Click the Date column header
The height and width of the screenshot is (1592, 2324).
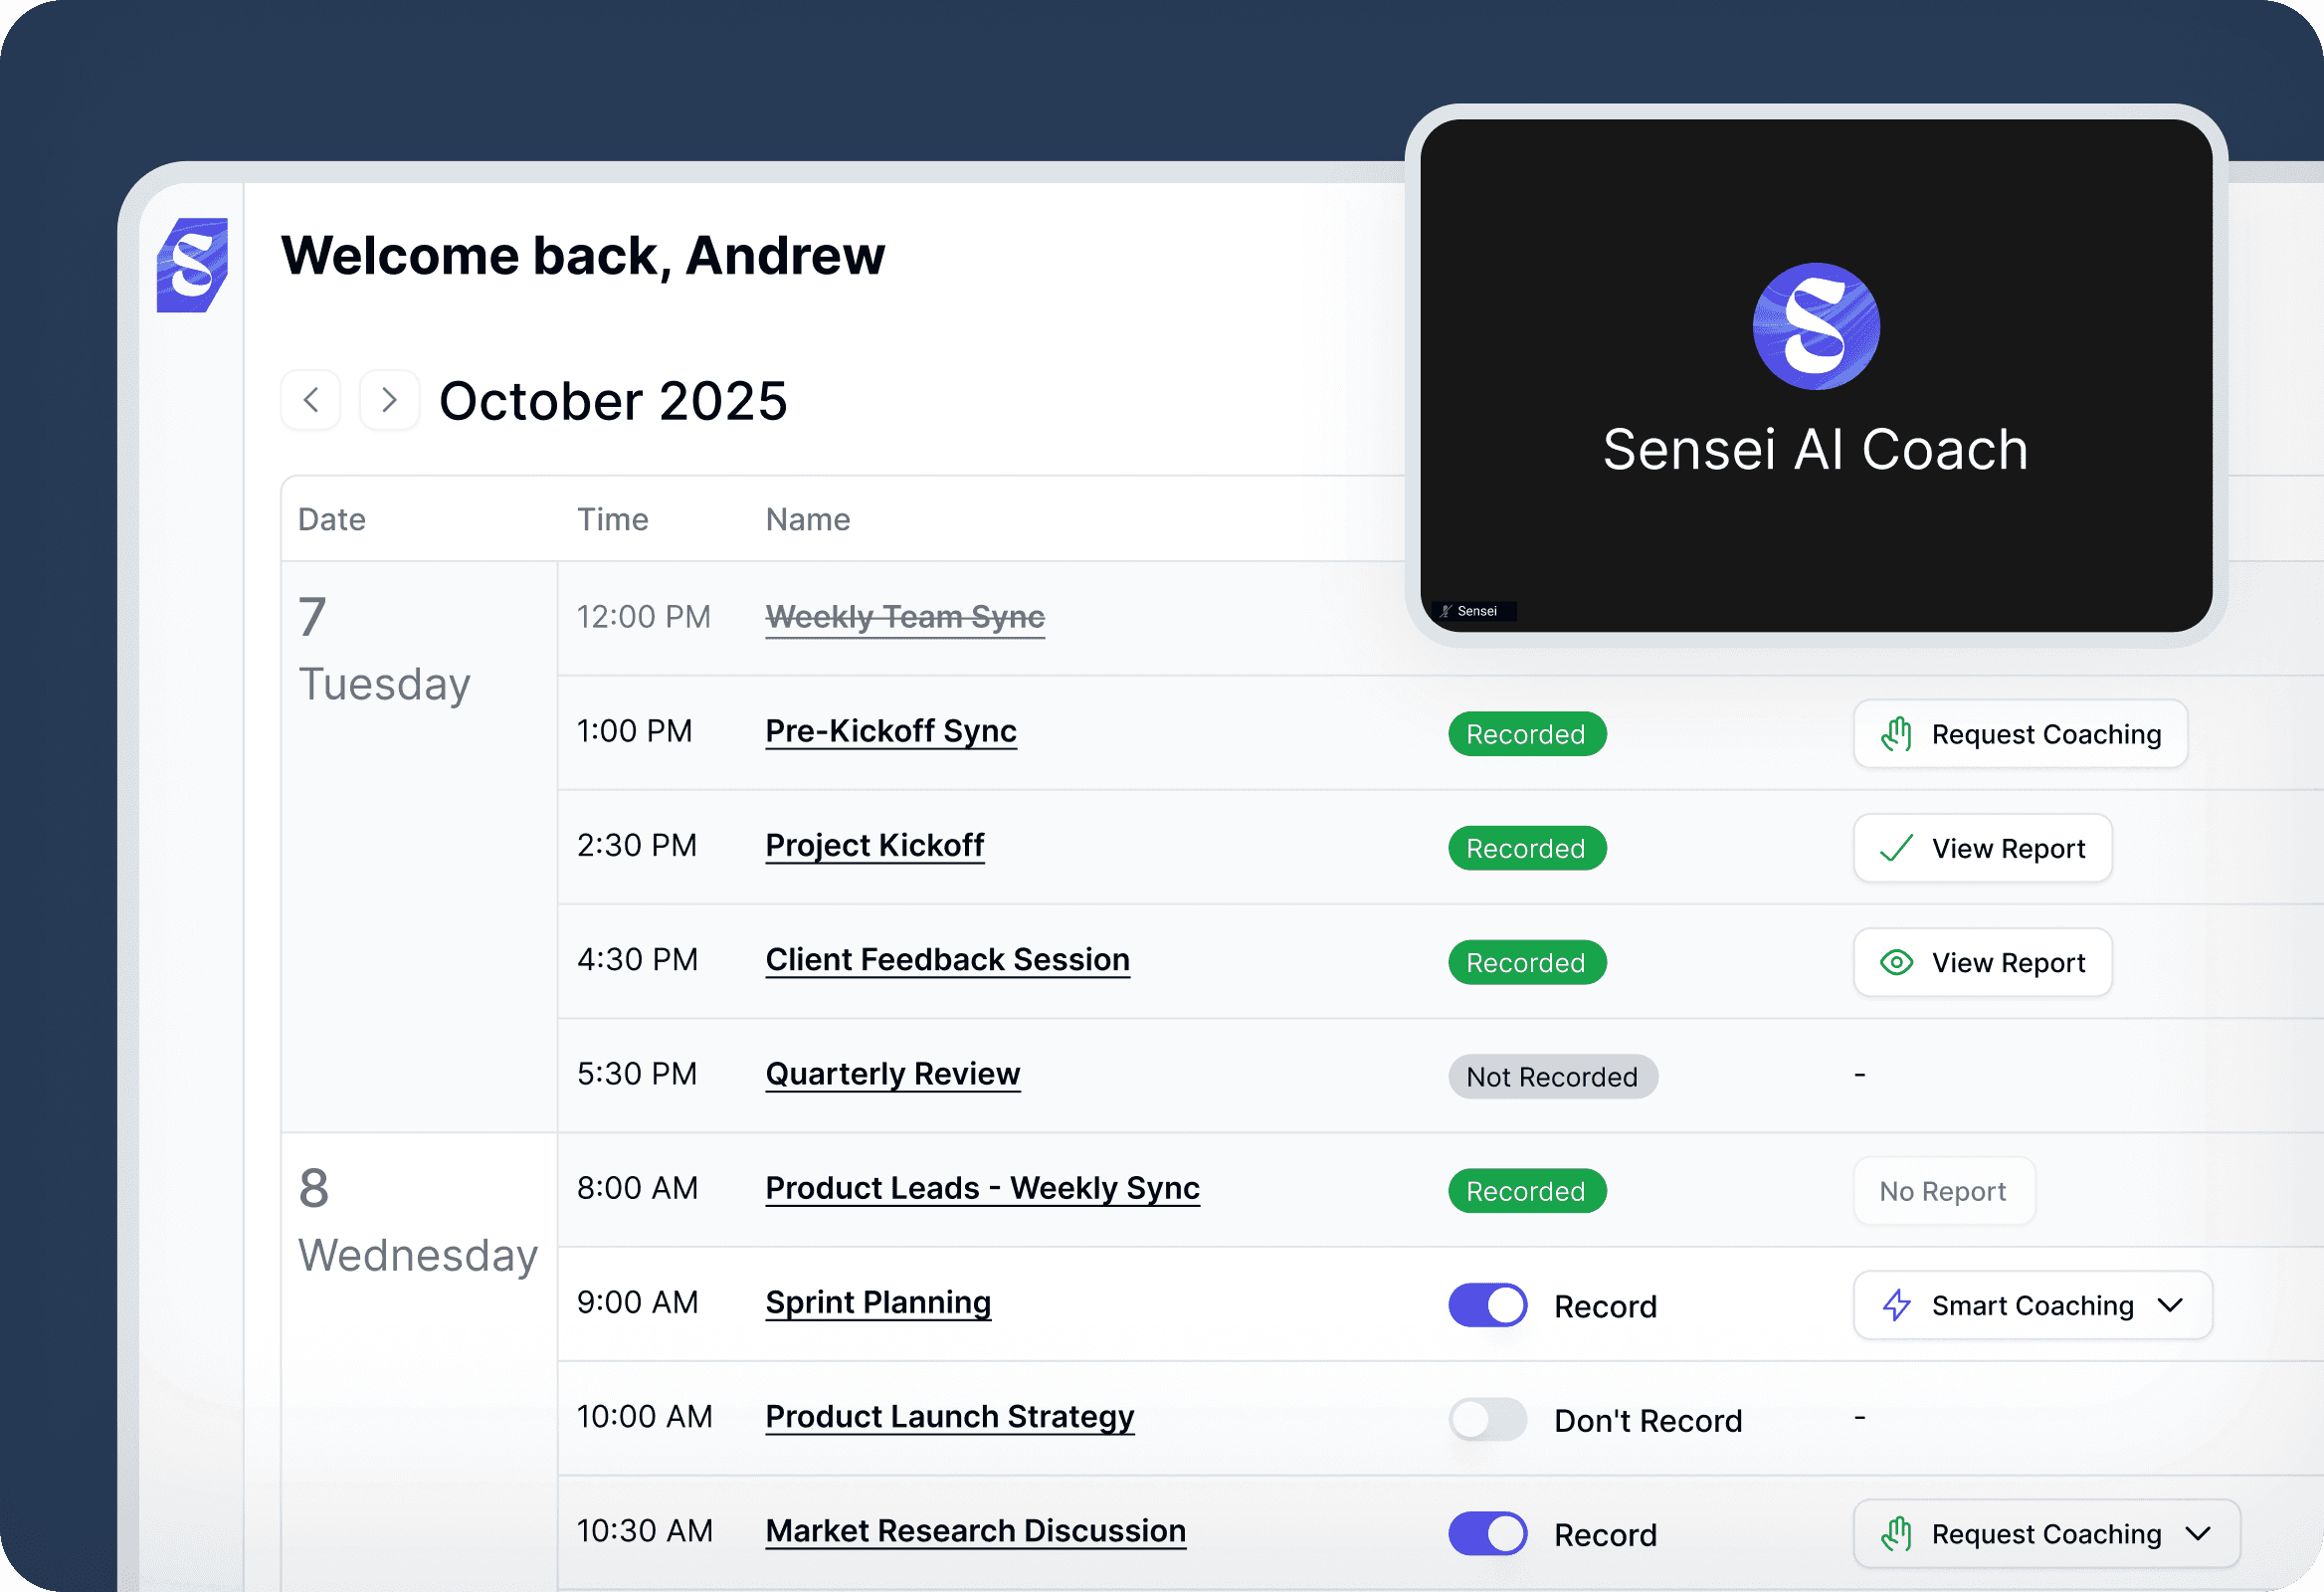(x=331, y=519)
